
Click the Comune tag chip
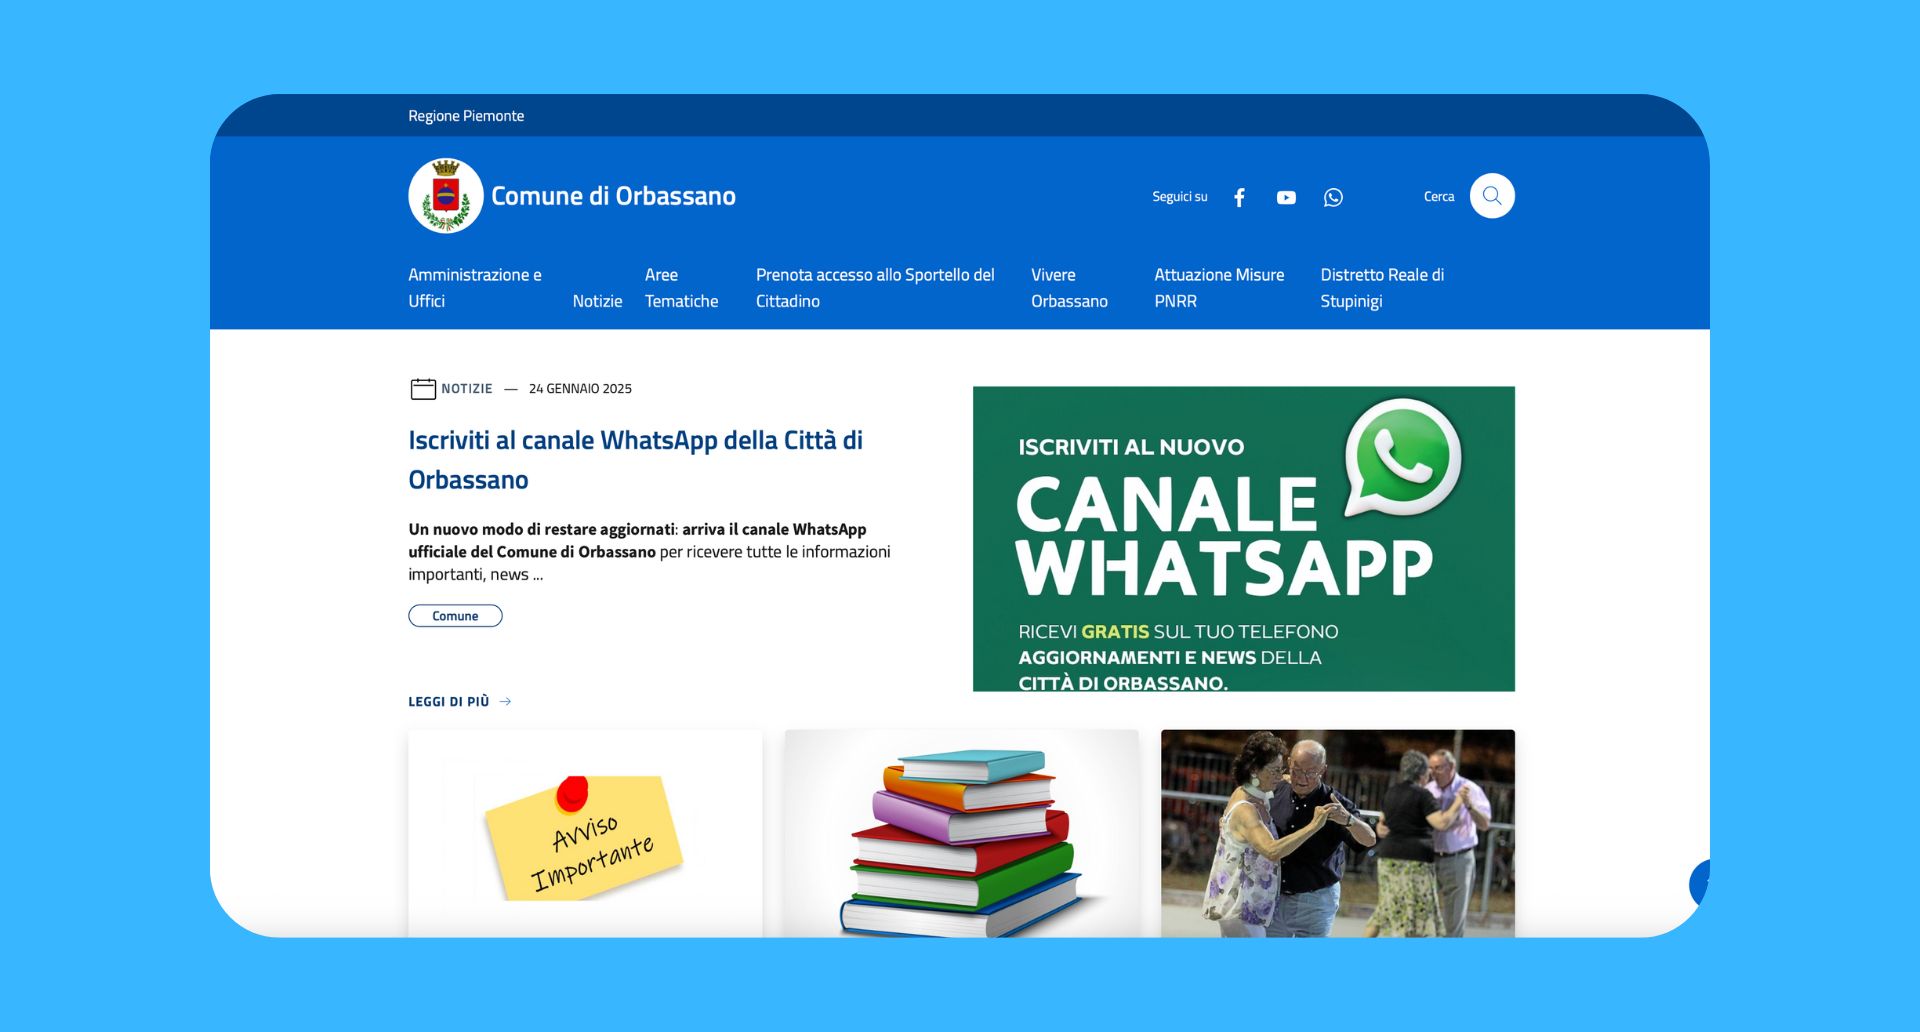tap(455, 616)
